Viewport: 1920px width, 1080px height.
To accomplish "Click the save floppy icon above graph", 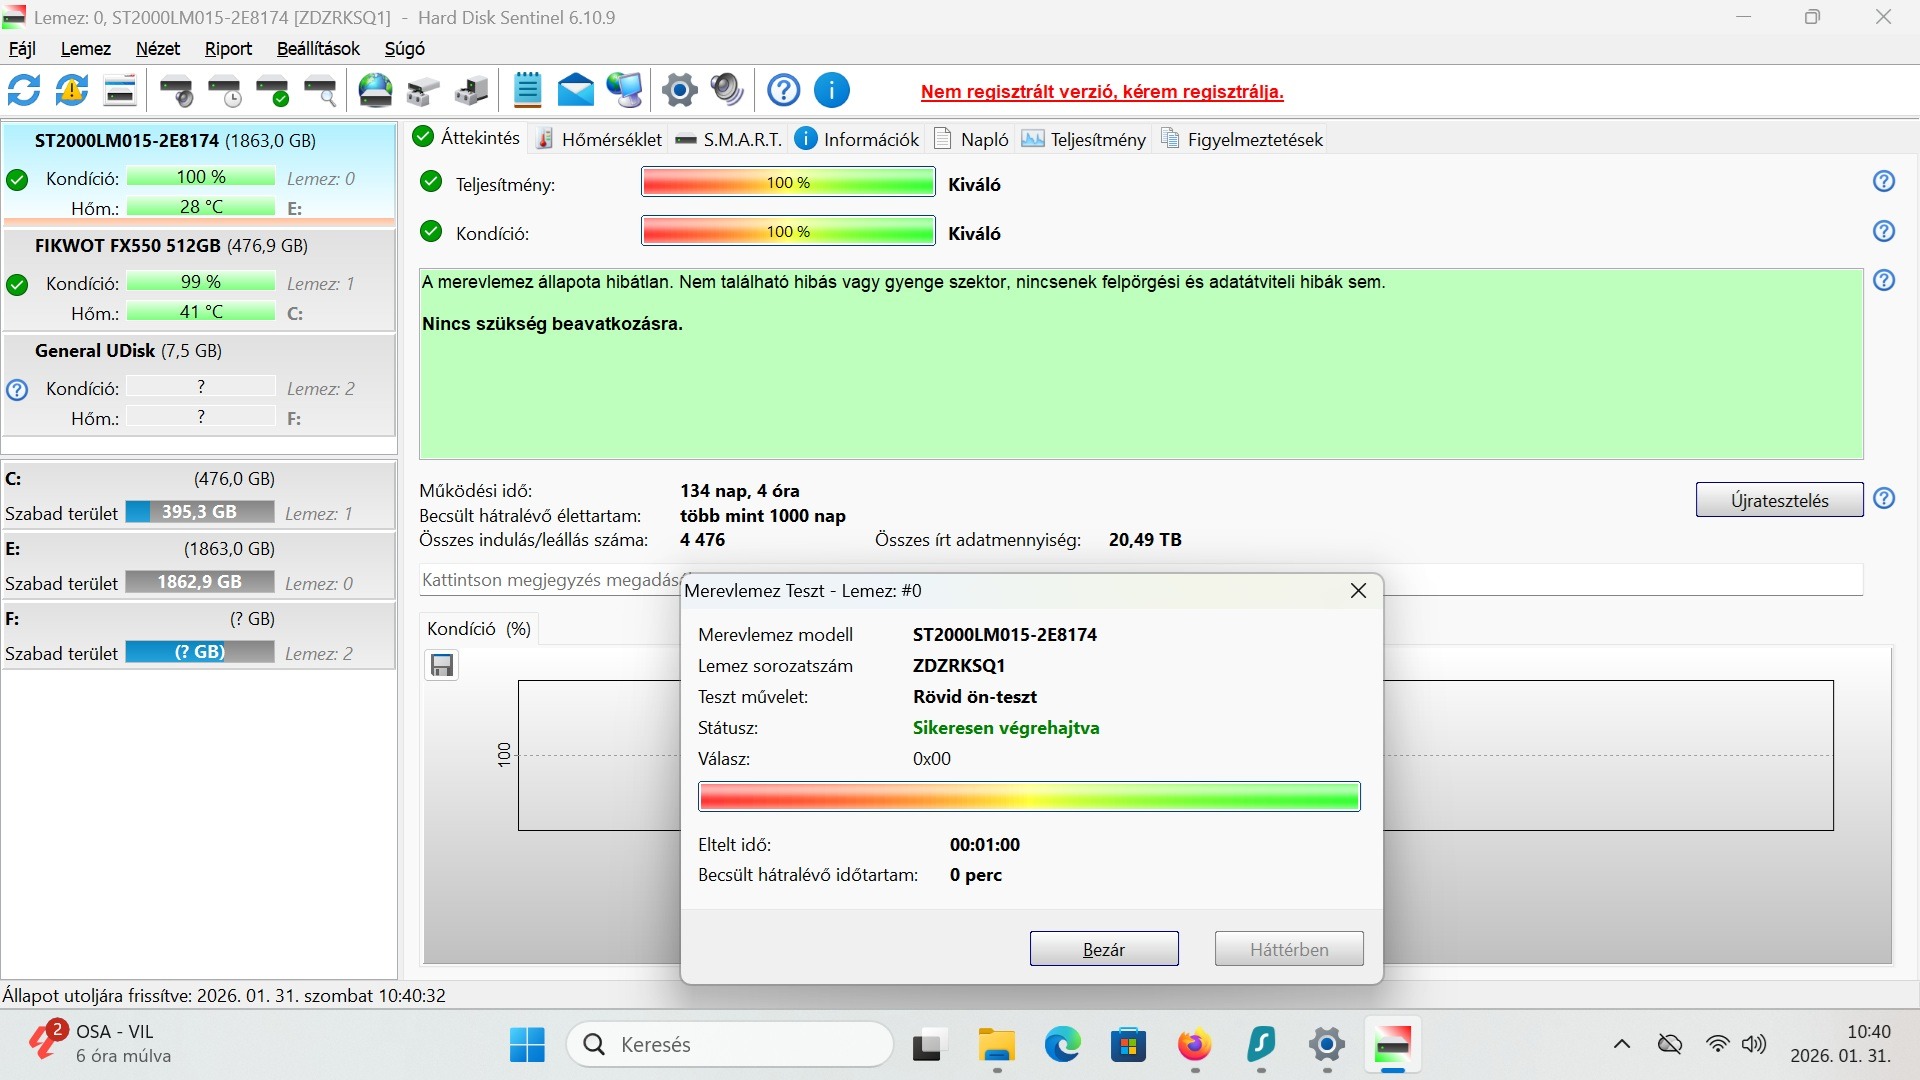I will [442, 666].
